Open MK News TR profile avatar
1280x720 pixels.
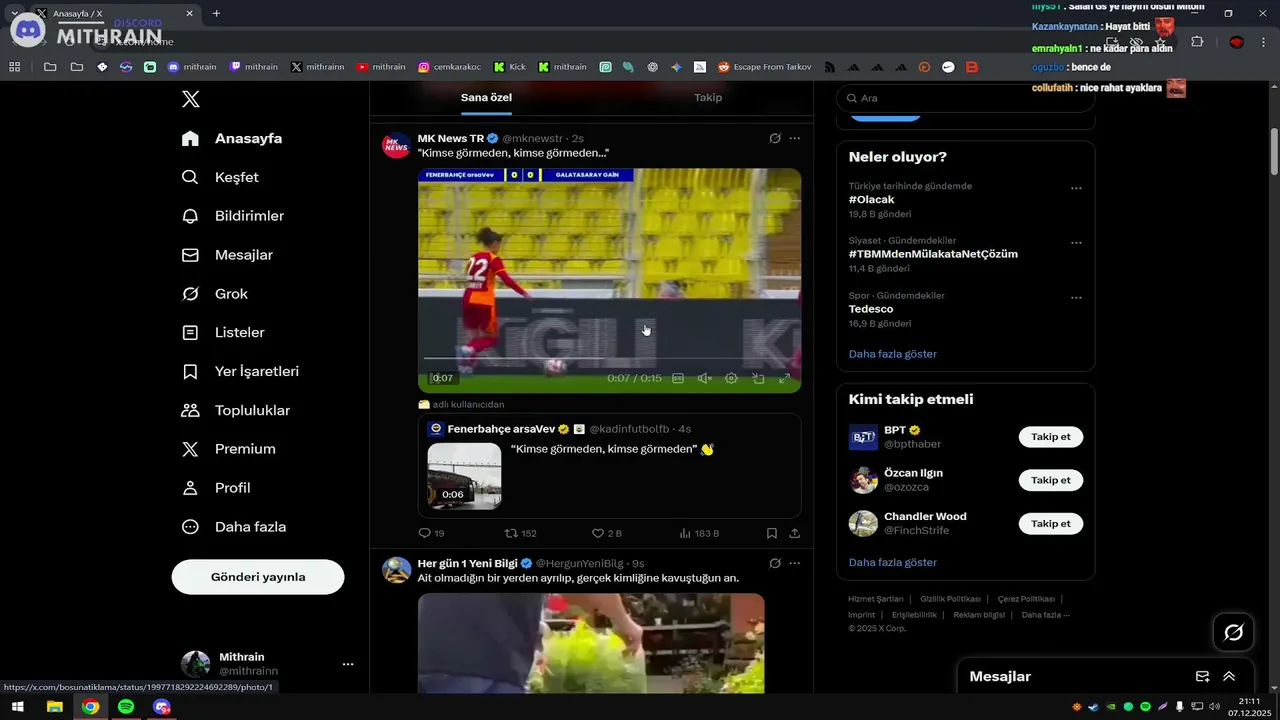tap(396, 145)
